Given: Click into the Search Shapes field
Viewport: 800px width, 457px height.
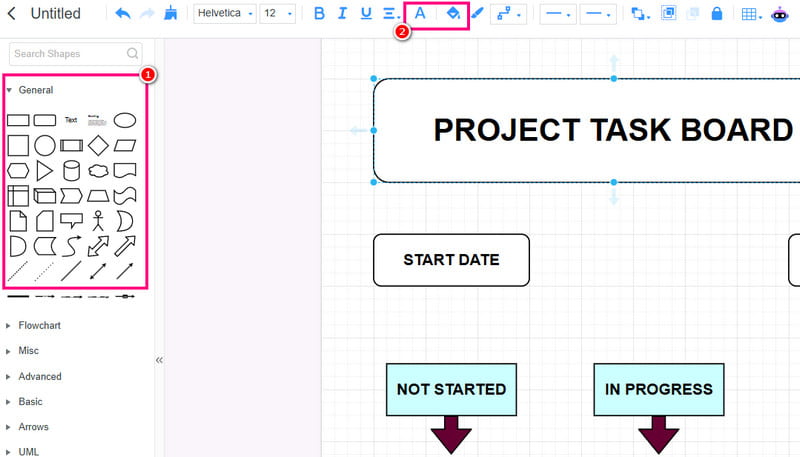Looking at the screenshot, I should (x=76, y=54).
